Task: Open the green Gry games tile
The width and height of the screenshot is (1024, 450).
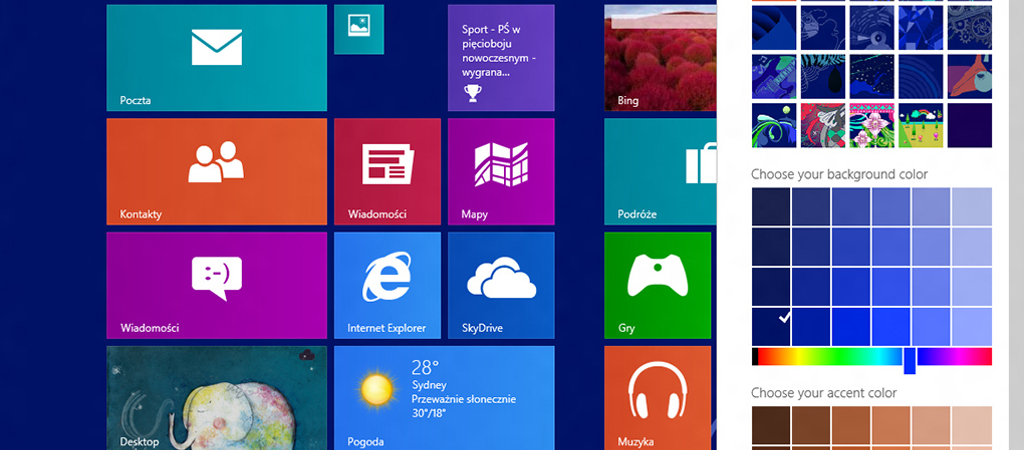Action: click(658, 285)
